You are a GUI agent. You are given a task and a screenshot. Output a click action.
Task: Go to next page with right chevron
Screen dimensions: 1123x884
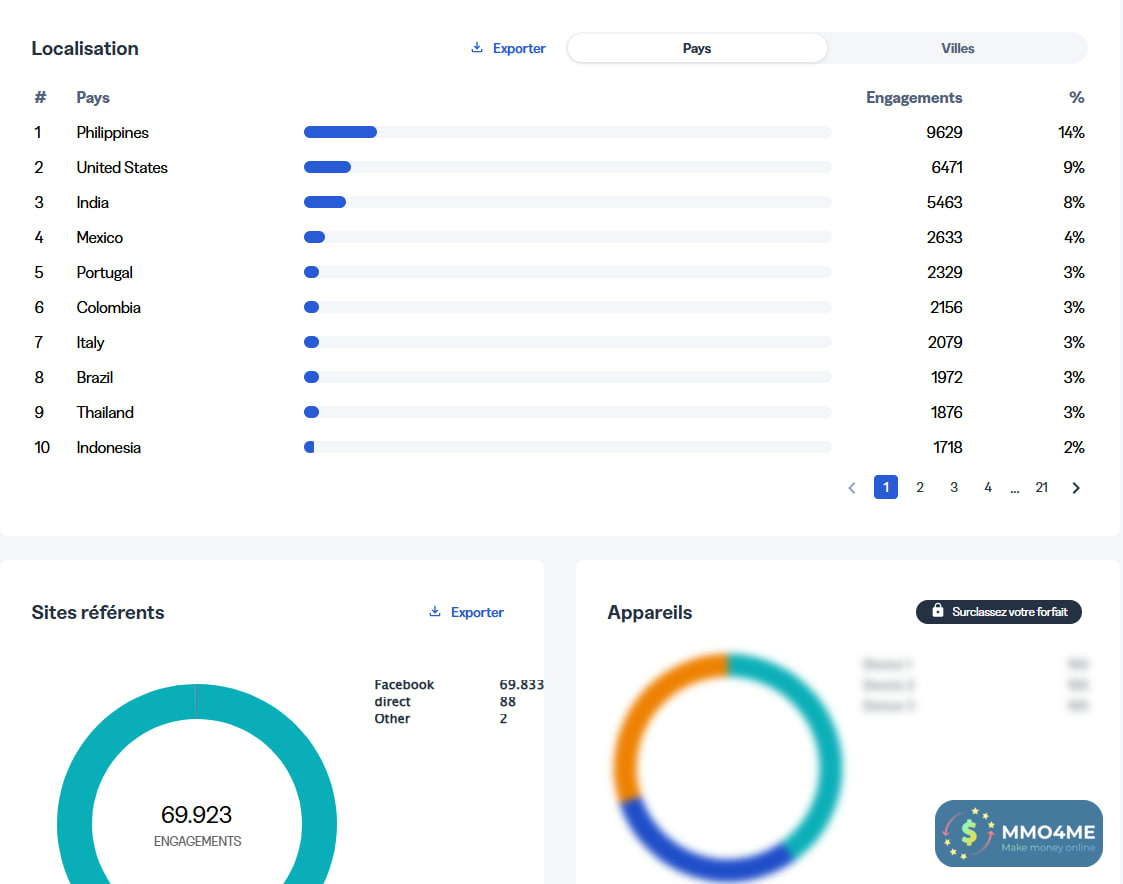pos(1076,488)
